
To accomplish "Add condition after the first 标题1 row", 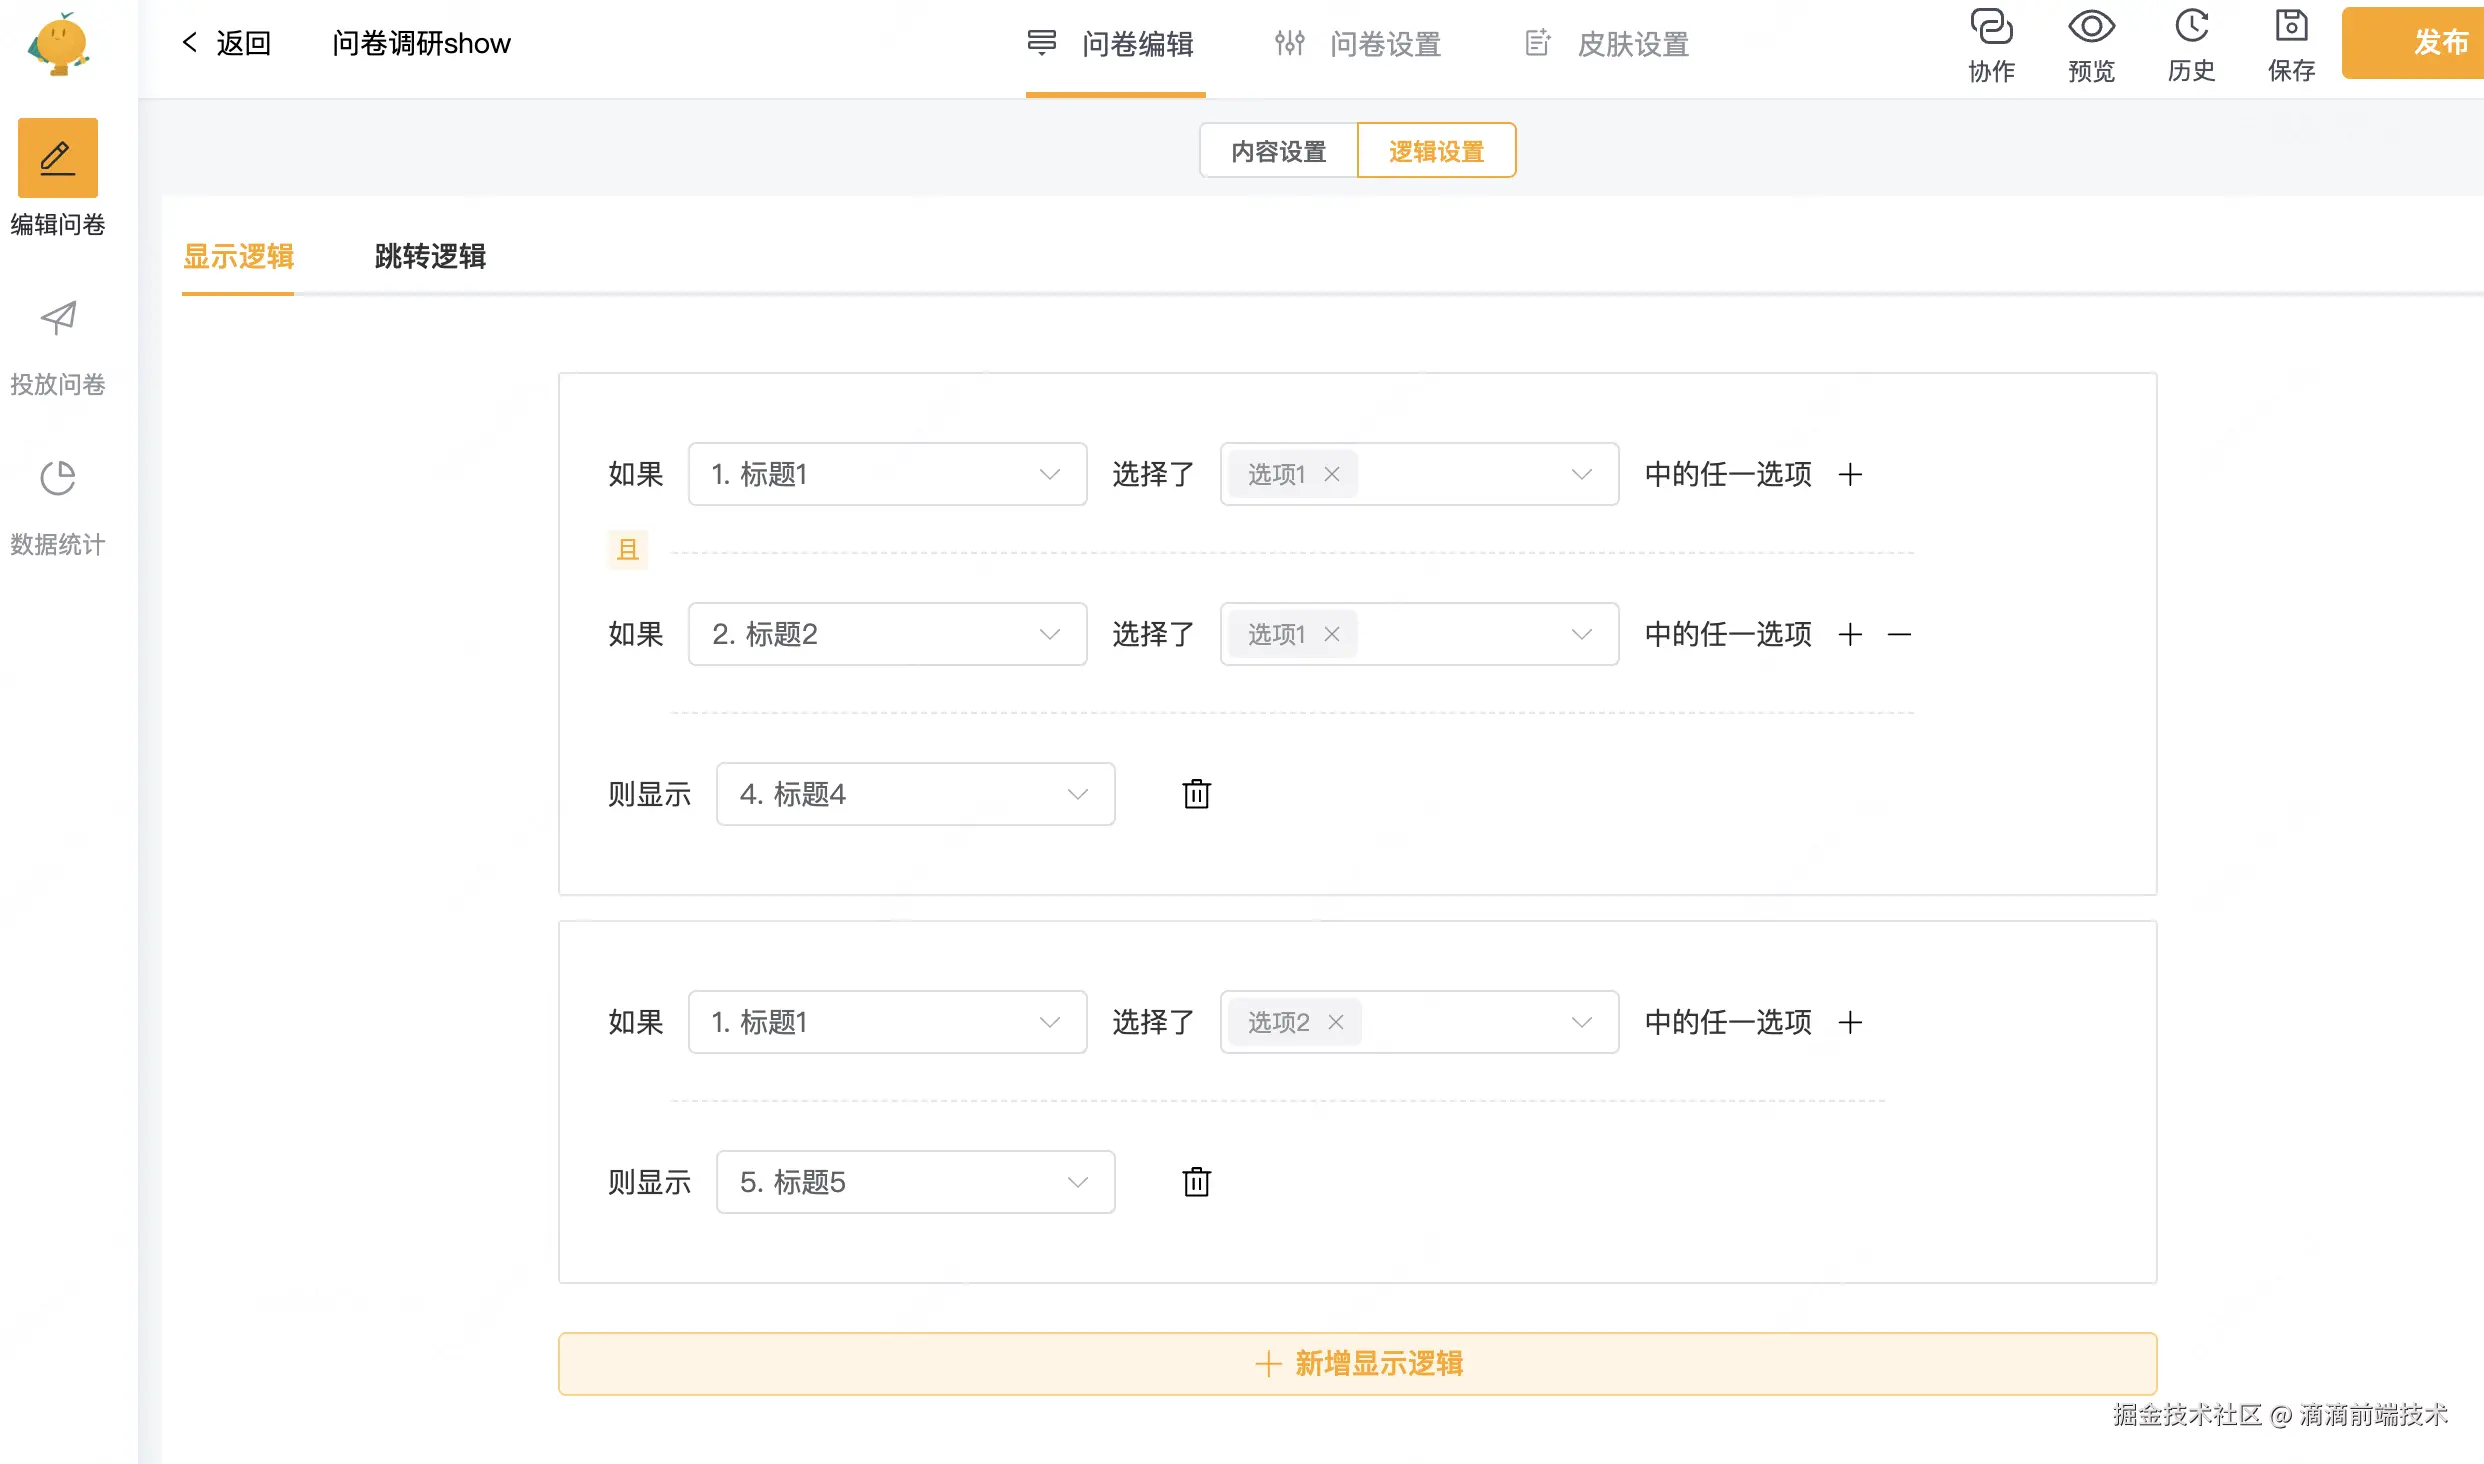I will point(1850,474).
